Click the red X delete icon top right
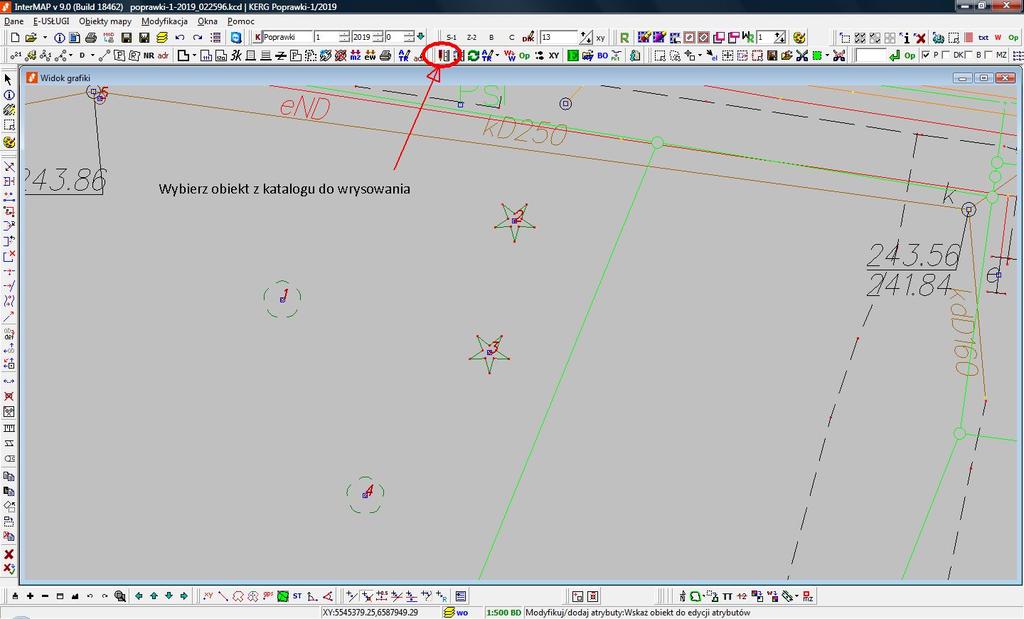Viewport: 1024px width, 619px height. click(x=920, y=38)
